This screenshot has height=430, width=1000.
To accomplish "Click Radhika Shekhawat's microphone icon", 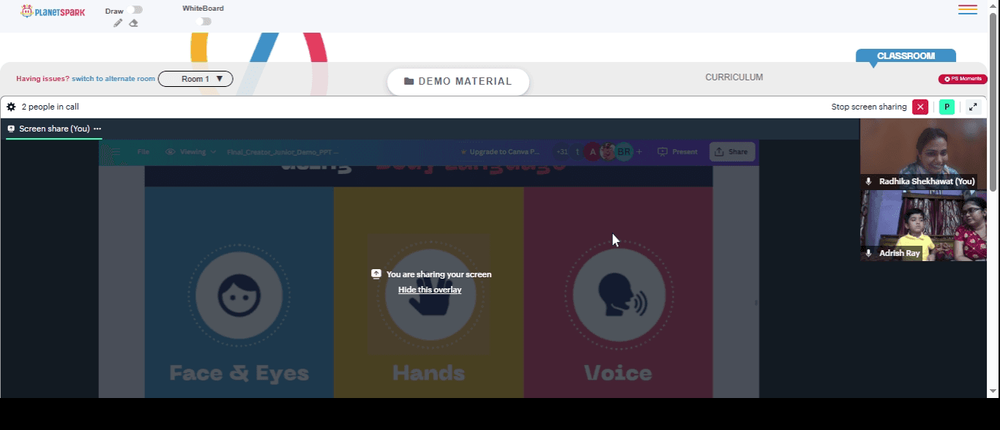I will click(x=868, y=182).
